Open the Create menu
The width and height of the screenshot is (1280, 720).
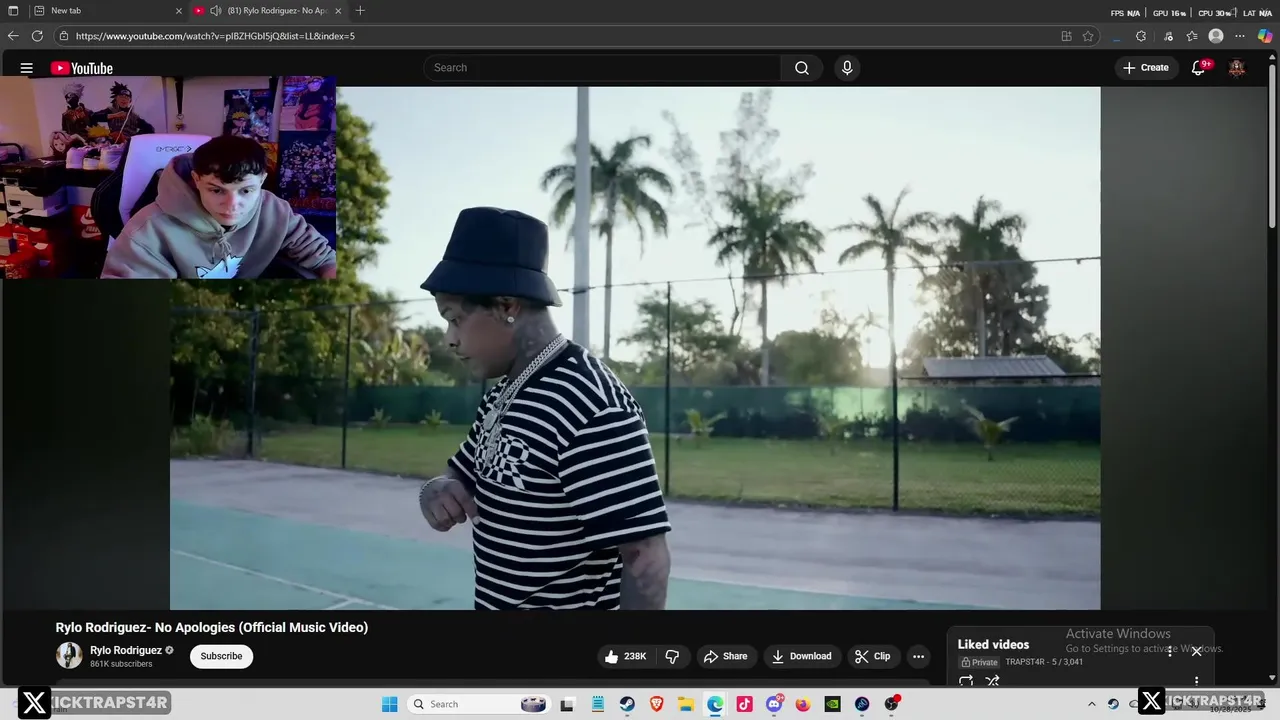click(x=1145, y=68)
